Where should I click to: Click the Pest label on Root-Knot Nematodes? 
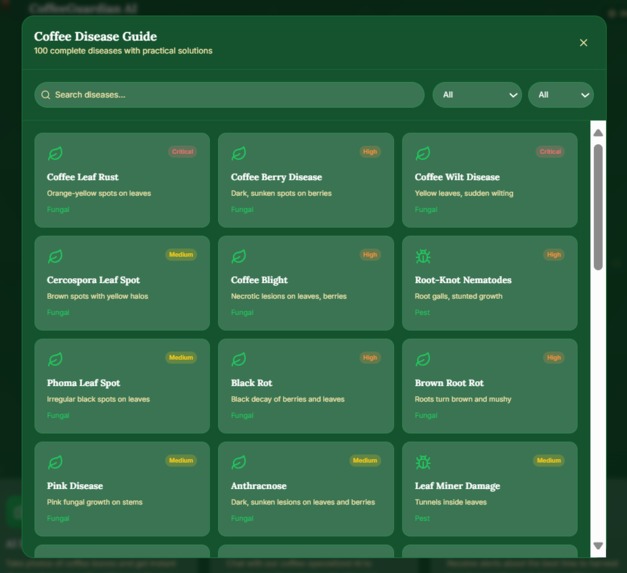422,313
